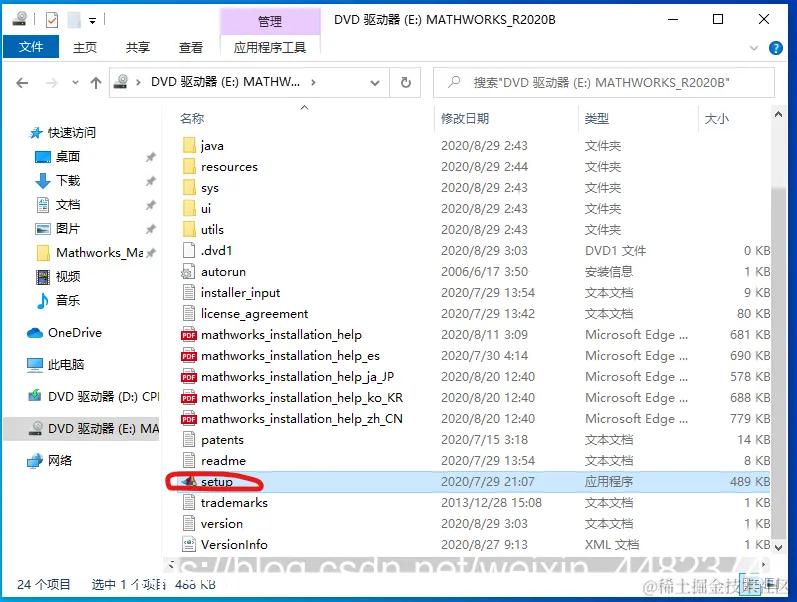Expand the recent locations dropdown arrow
Image resolution: width=797 pixels, height=602 pixels.
[x=75, y=82]
